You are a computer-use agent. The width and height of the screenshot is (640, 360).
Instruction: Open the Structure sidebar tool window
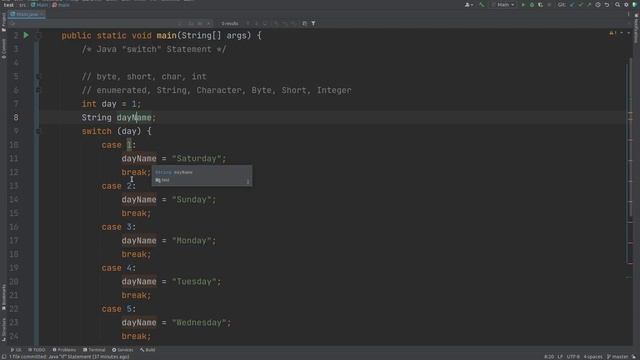[x=4, y=330]
